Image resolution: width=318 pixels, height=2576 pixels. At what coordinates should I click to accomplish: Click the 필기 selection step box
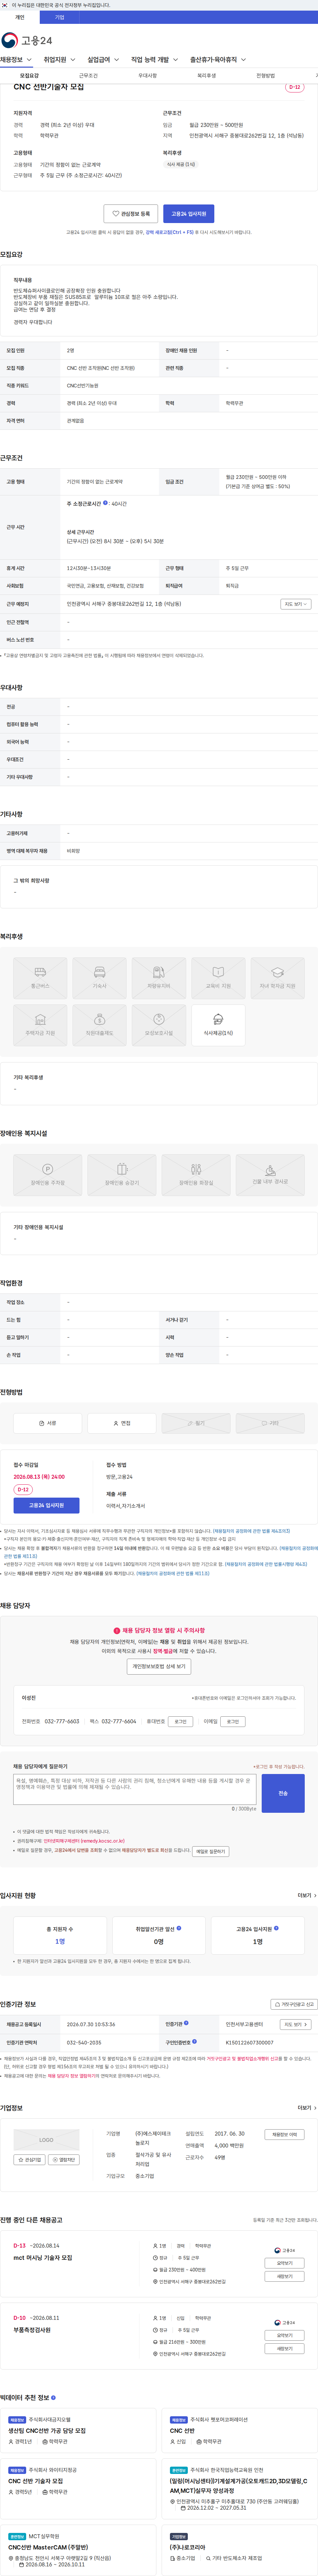coord(196,1423)
